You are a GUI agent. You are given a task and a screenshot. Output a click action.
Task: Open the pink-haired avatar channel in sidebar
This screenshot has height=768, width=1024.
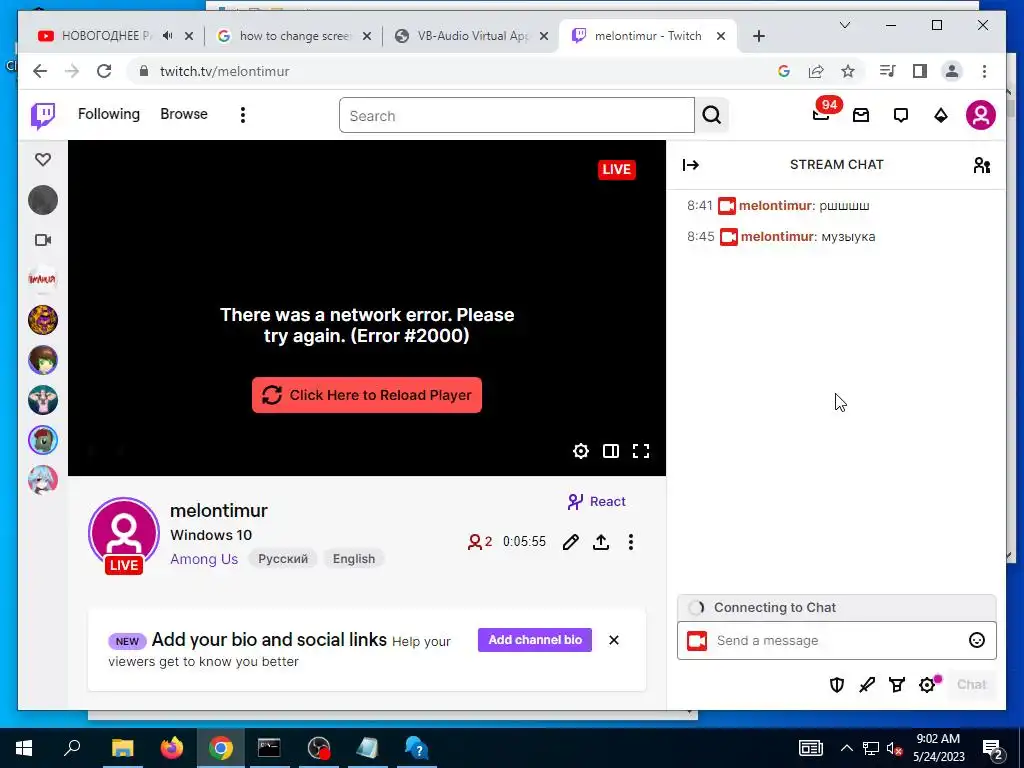point(43,480)
